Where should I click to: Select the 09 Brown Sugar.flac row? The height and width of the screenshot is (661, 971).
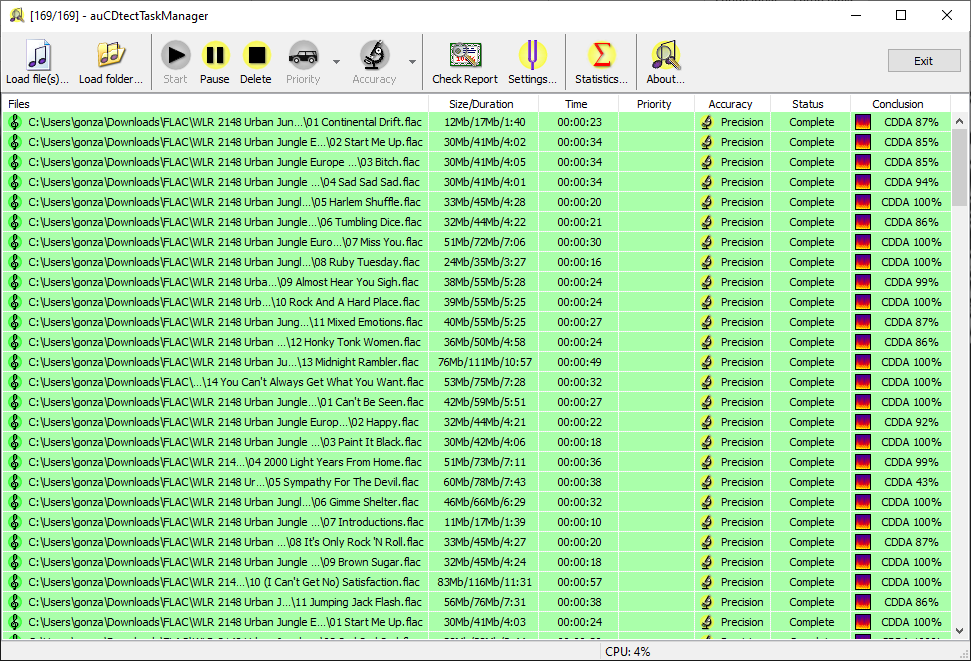[x=476, y=562]
